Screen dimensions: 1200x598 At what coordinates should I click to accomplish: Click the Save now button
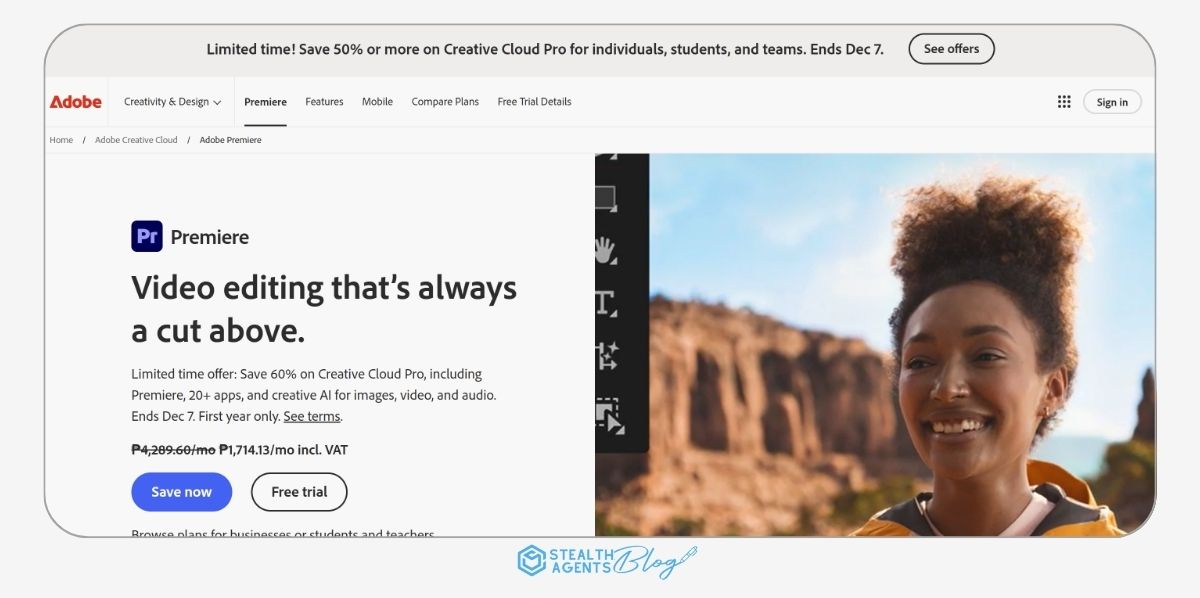(x=181, y=492)
